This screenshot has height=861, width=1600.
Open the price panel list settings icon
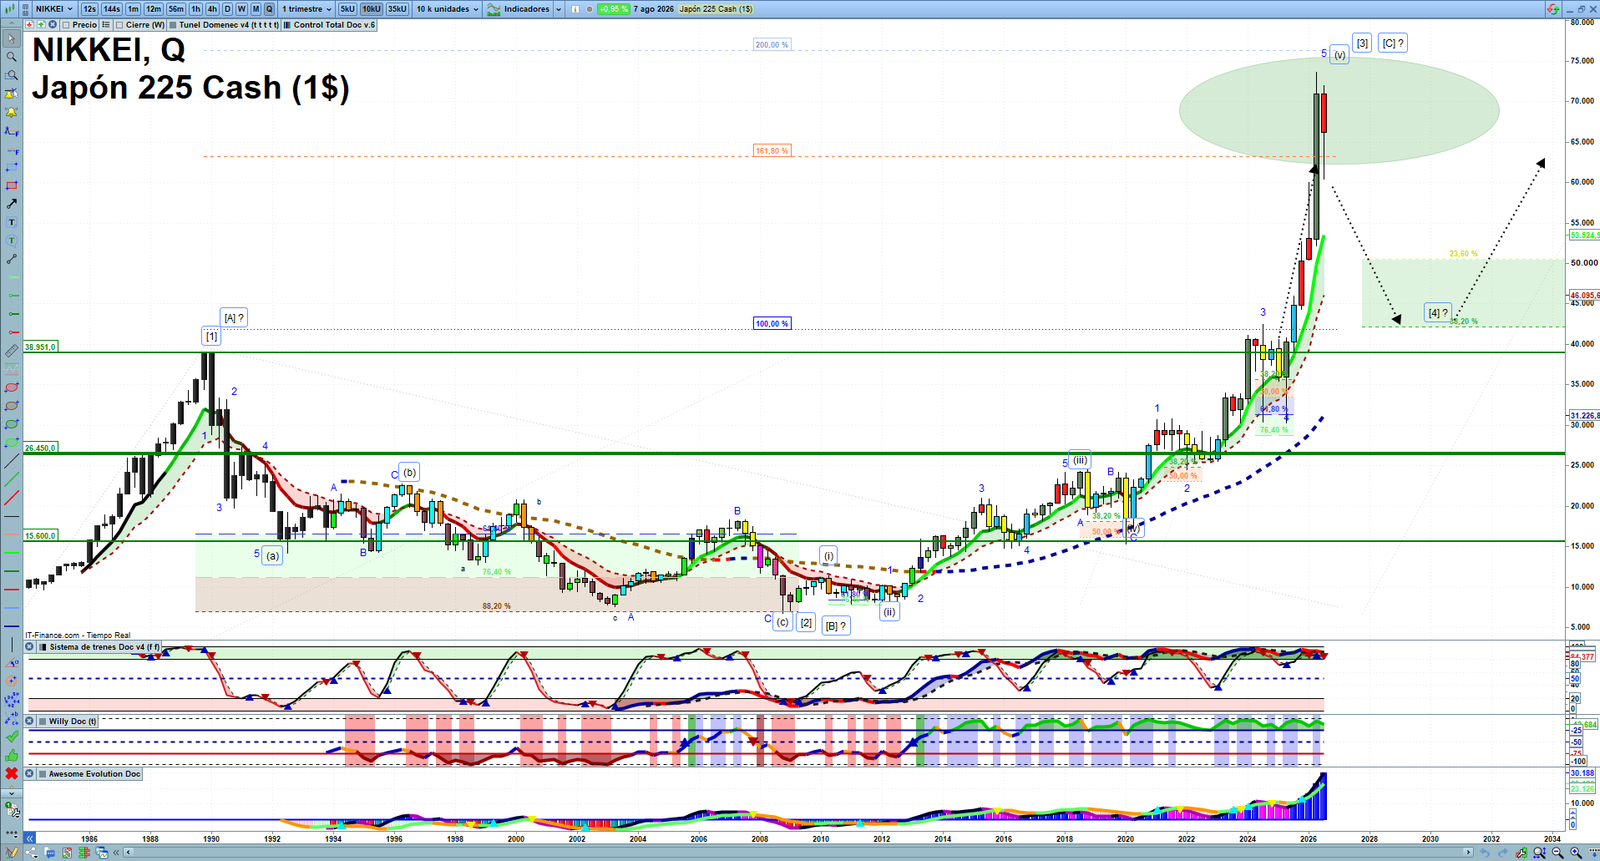106,25
